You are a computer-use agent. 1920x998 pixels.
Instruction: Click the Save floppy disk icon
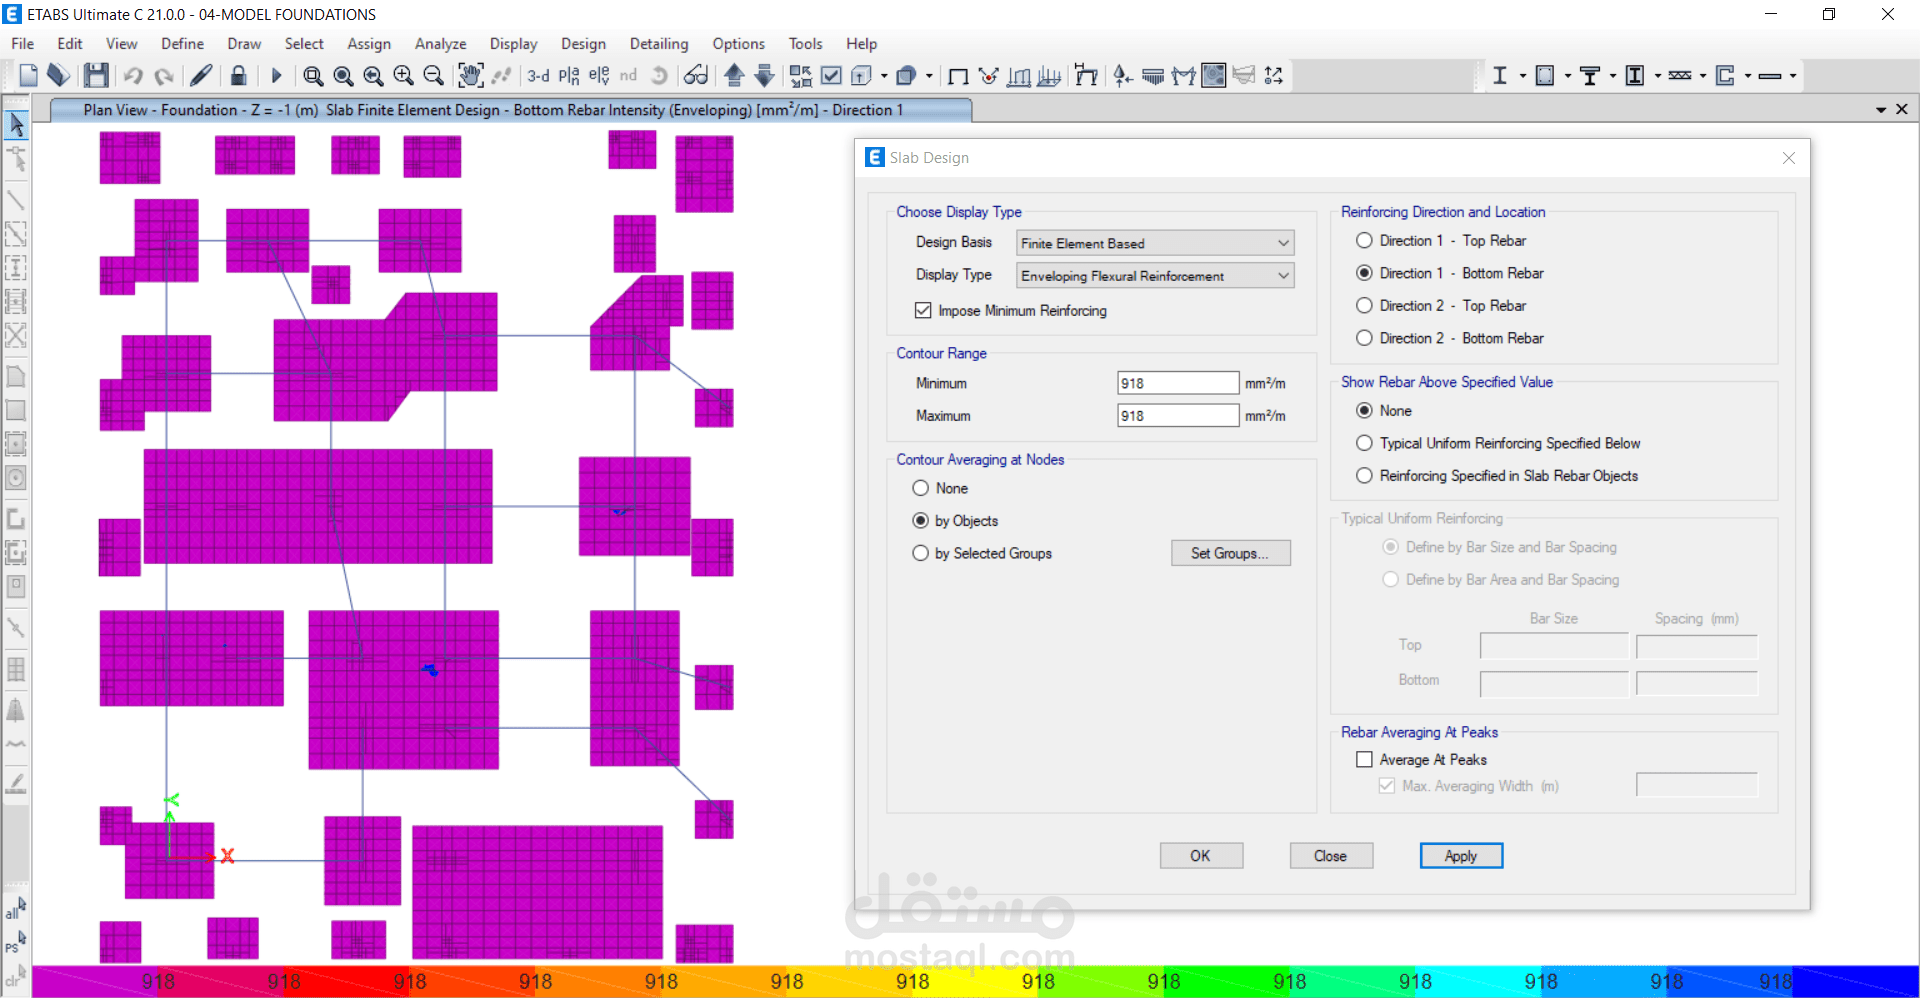click(x=96, y=75)
